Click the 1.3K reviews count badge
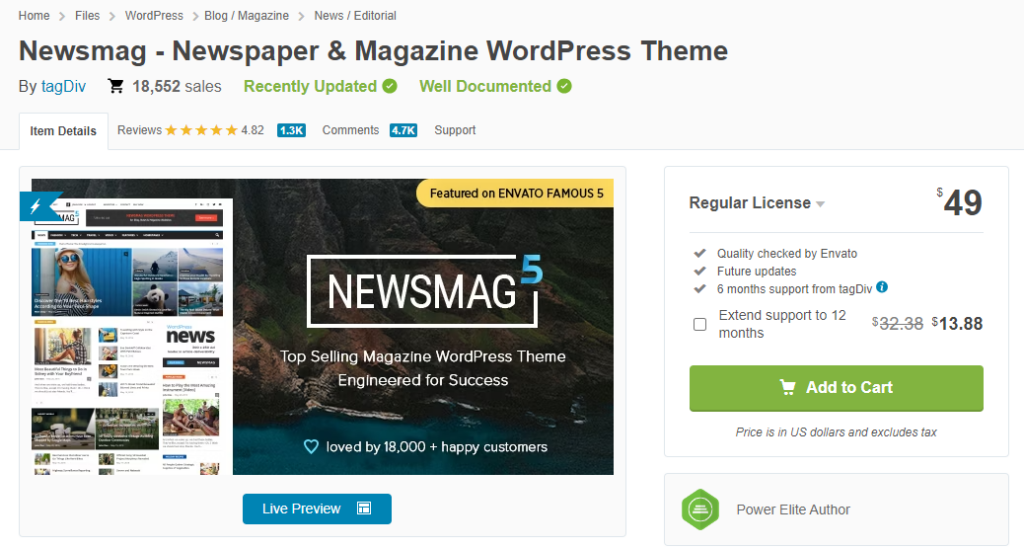The image size is (1024, 548). point(291,130)
